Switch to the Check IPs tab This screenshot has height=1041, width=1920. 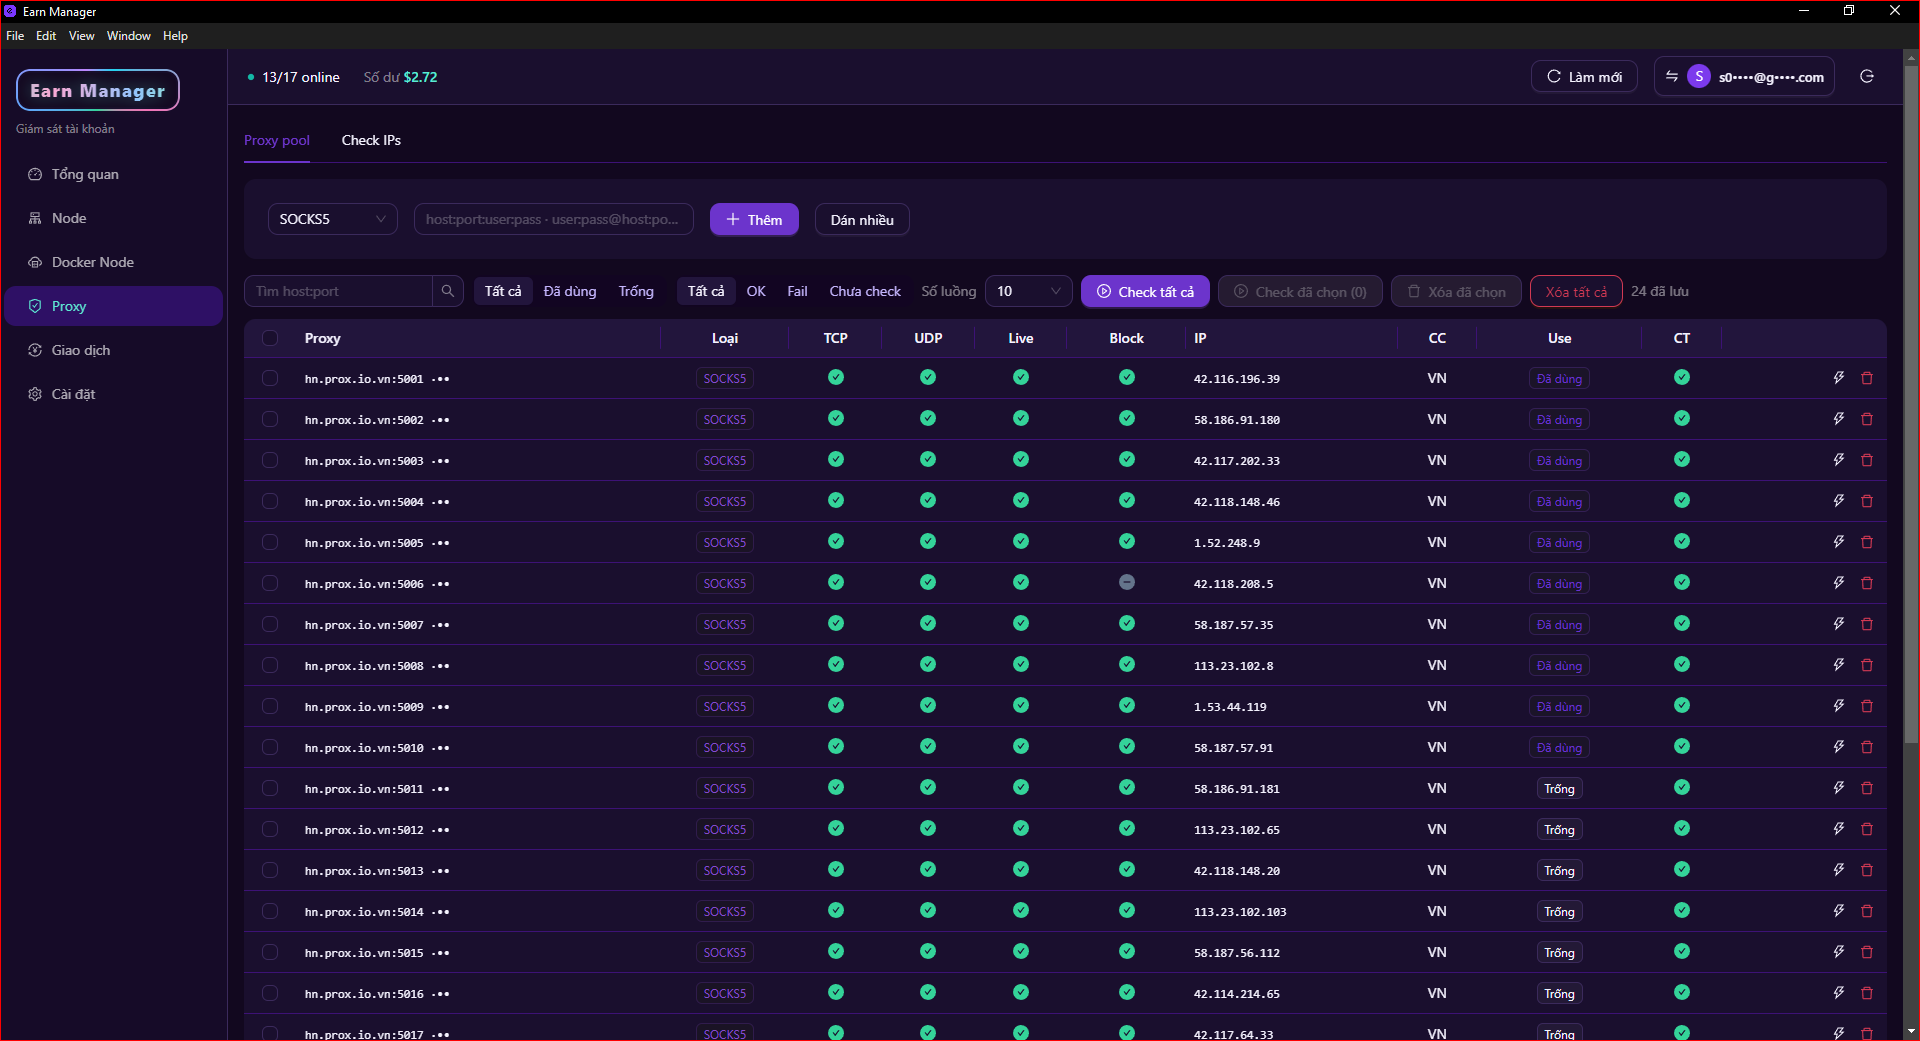371,140
